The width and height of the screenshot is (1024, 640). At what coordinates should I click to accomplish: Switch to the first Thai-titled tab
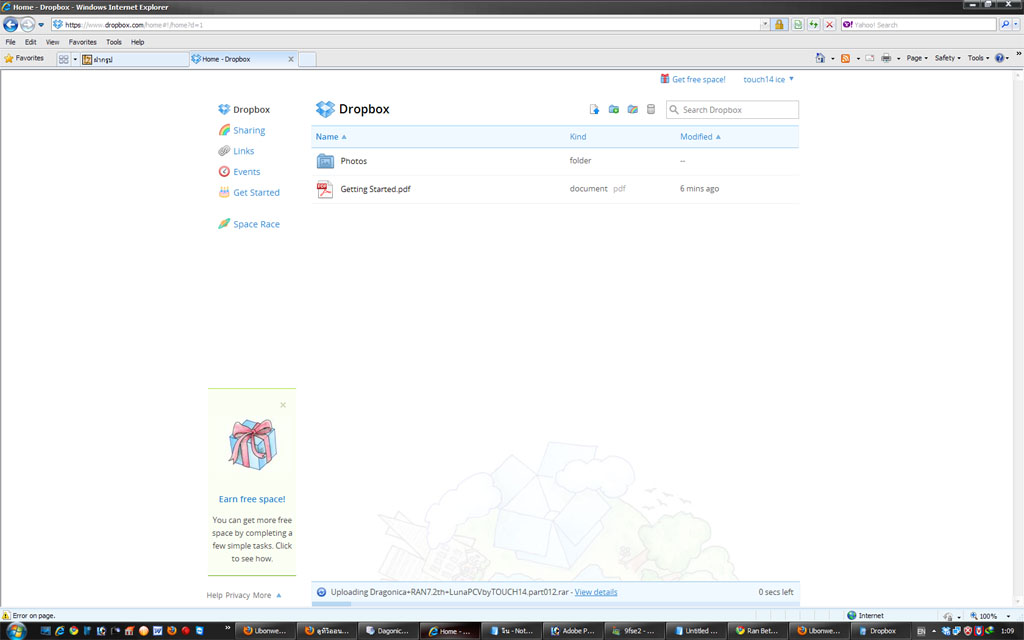tap(134, 59)
